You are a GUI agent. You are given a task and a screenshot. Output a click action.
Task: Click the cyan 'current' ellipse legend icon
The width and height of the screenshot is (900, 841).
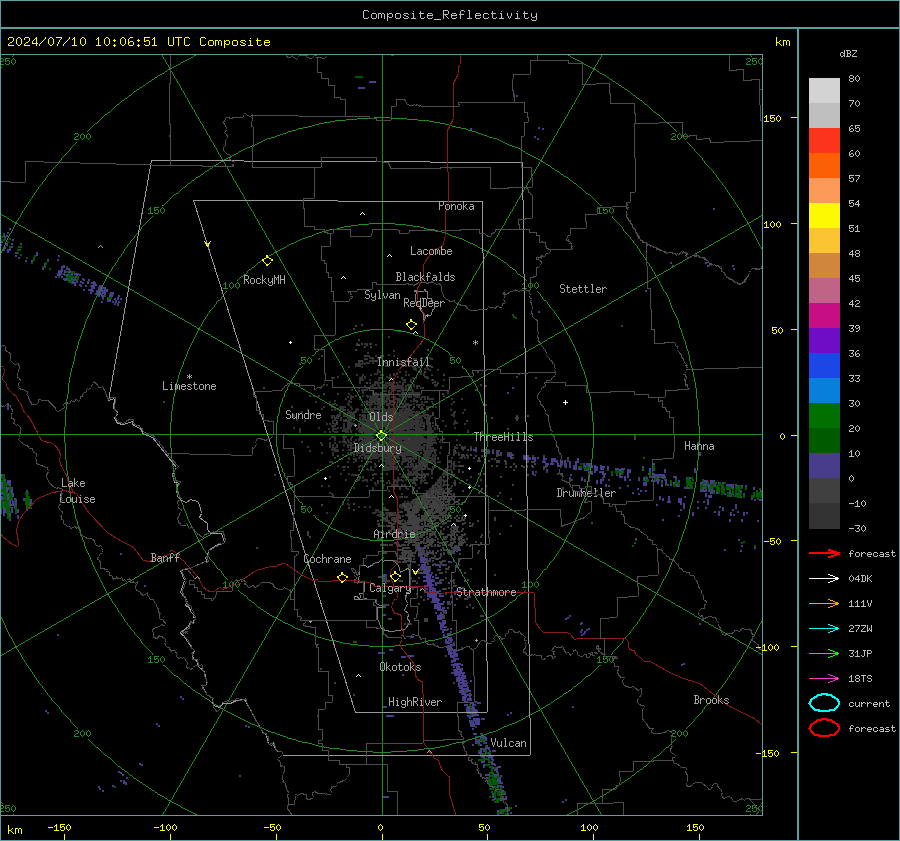point(824,703)
